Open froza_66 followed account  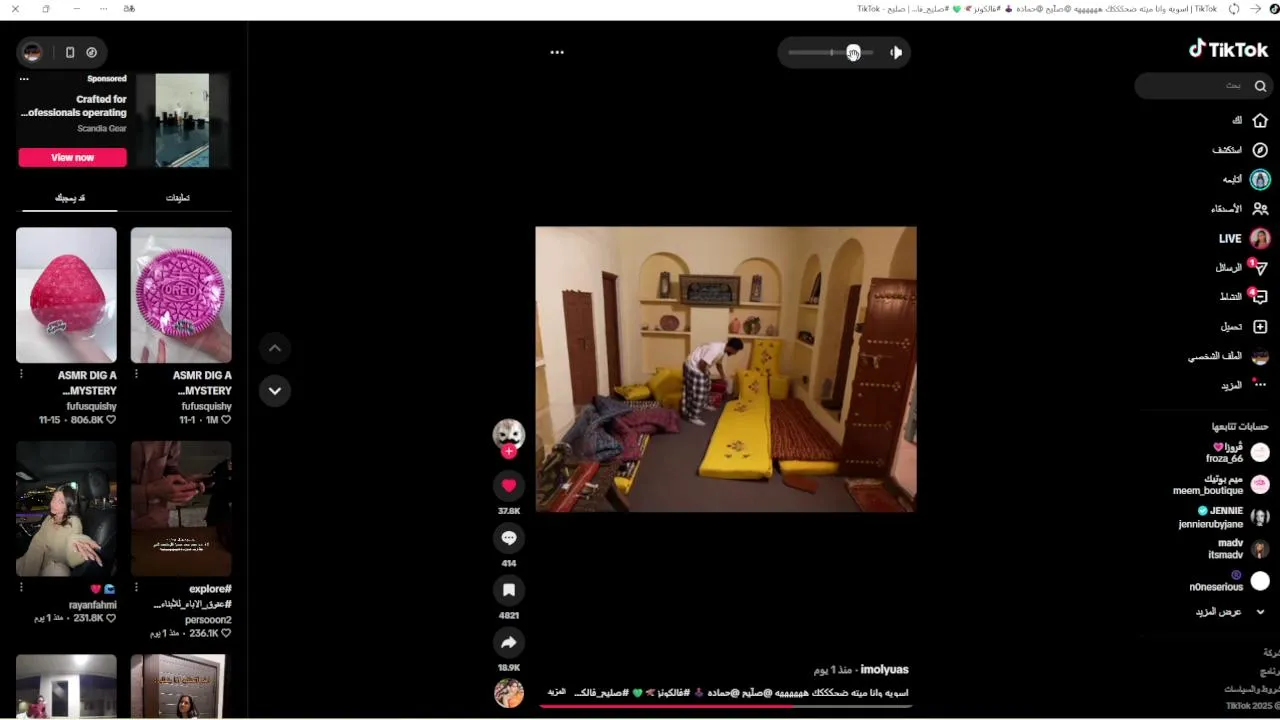1236,452
